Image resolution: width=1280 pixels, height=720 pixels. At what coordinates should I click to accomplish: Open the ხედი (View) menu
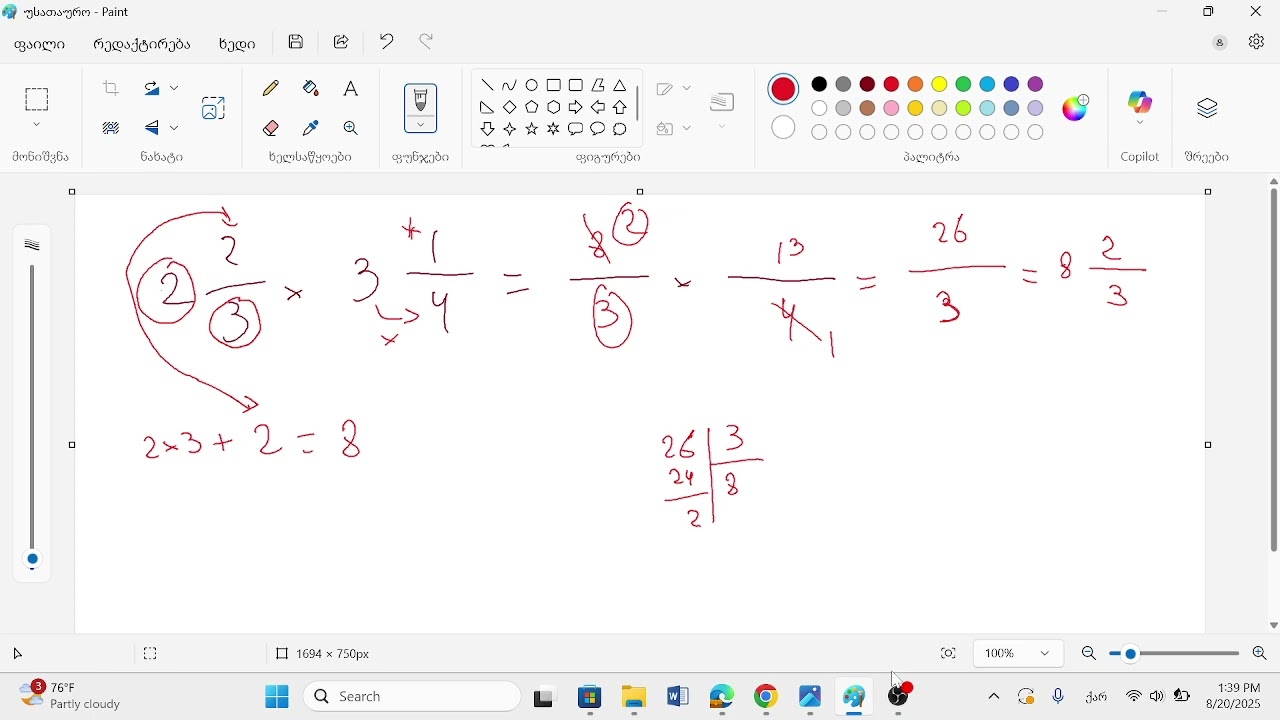point(237,45)
